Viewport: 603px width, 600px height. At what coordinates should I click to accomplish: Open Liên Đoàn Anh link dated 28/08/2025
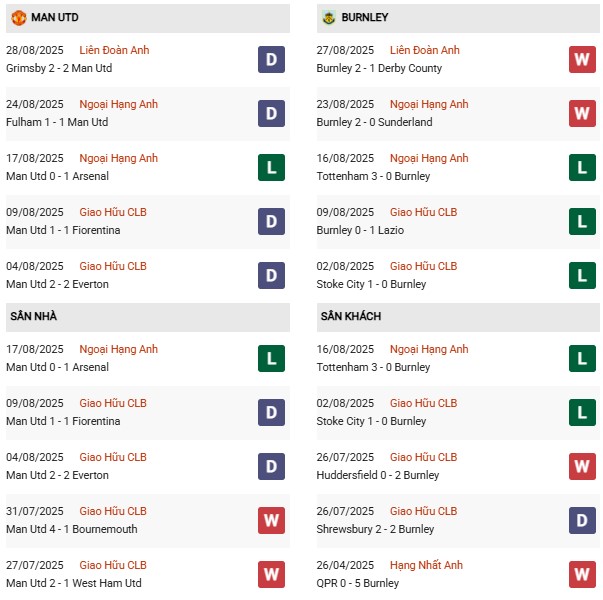[114, 50]
